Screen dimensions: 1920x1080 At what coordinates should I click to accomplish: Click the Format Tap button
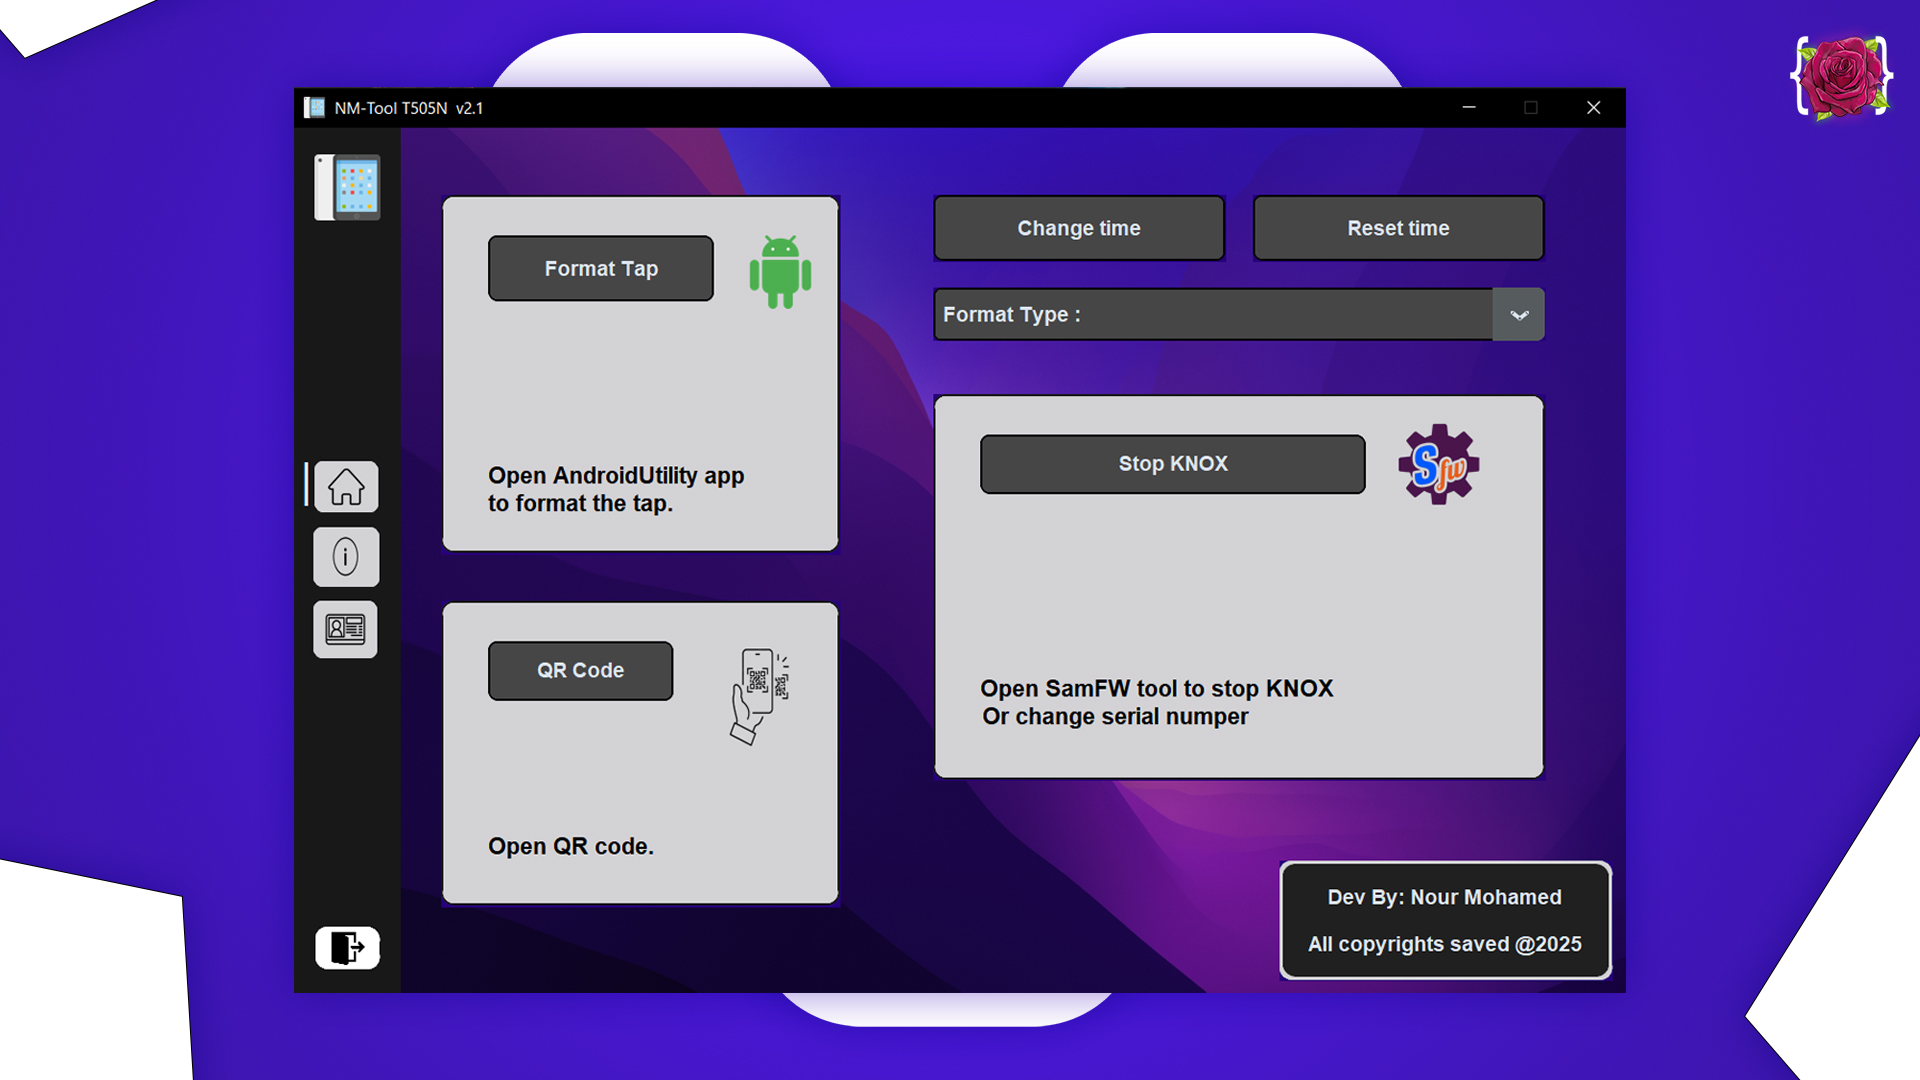pos(601,268)
